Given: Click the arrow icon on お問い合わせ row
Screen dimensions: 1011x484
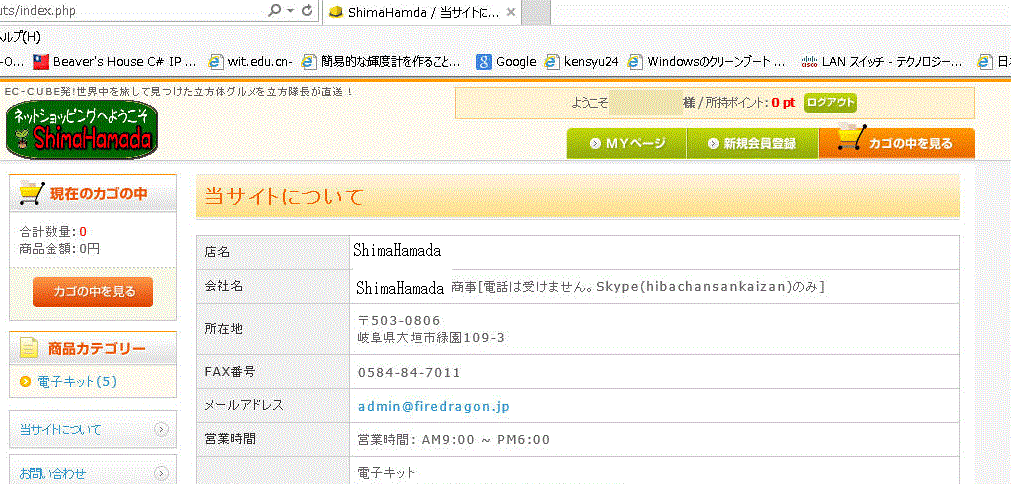Looking at the screenshot, I should (161, 475).
